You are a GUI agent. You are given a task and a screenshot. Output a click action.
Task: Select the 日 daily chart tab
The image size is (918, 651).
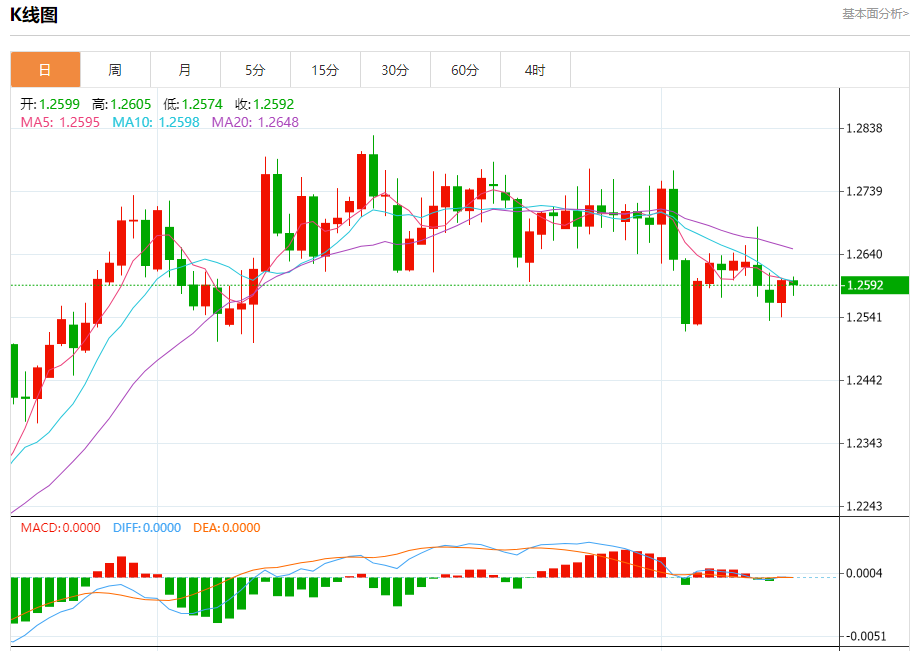tap(45, 70)
